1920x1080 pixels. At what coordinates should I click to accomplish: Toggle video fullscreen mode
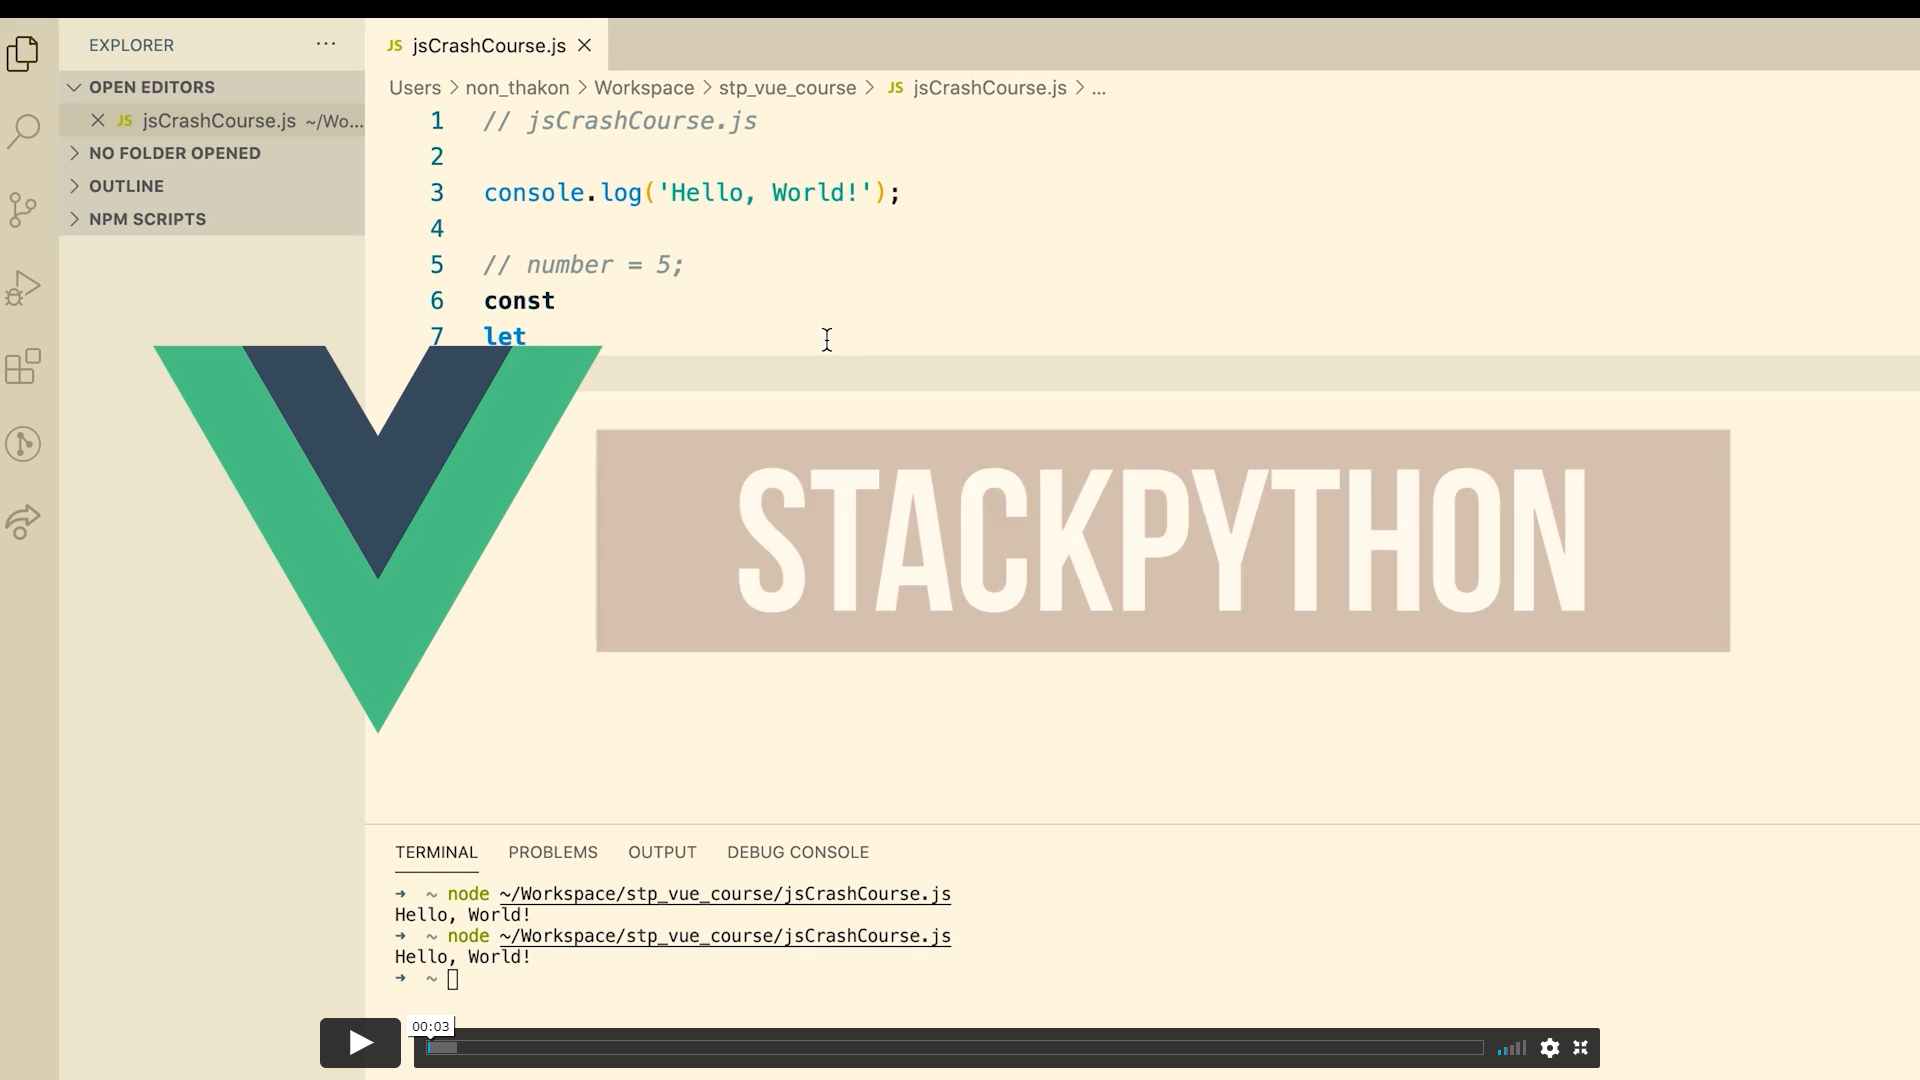tap(1581, 1048)
